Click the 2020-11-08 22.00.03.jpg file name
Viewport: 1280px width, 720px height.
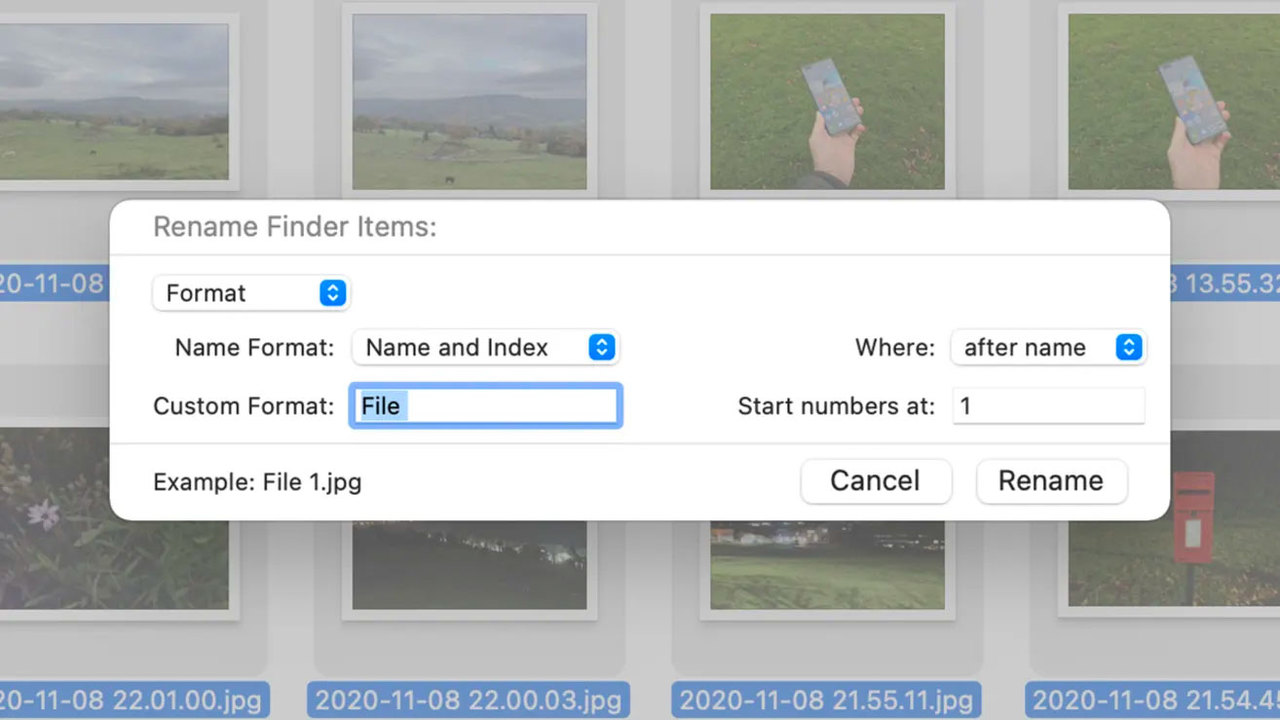469,699
